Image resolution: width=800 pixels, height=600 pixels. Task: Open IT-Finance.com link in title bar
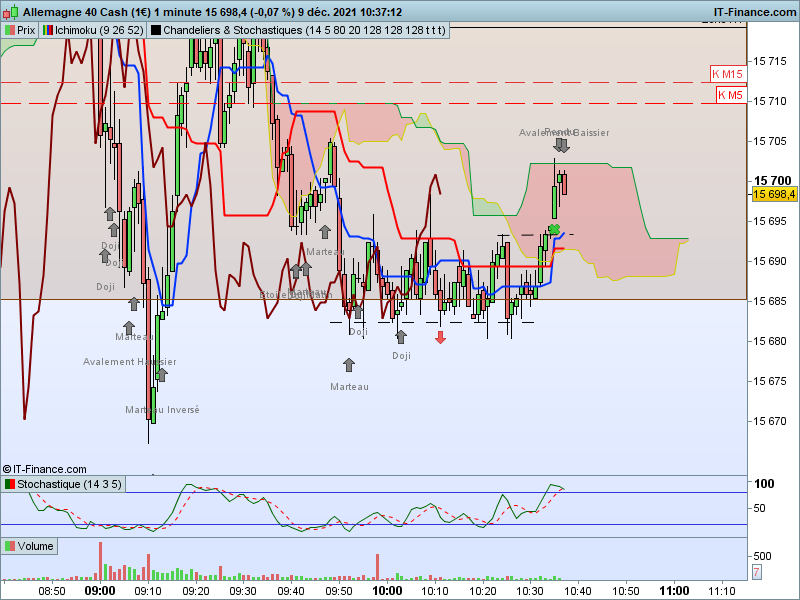tap(755, 12)
